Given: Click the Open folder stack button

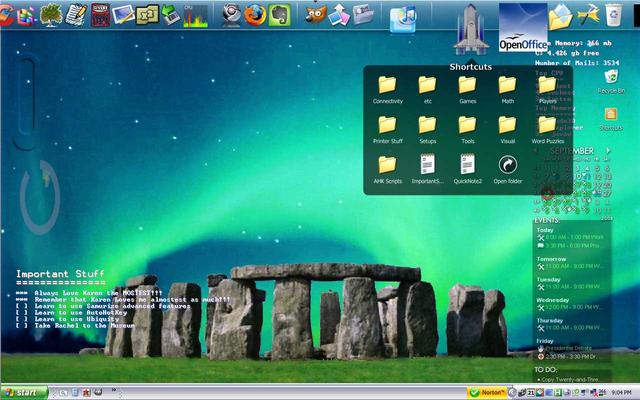Looking at the screenshot, I should pos(507,167).
